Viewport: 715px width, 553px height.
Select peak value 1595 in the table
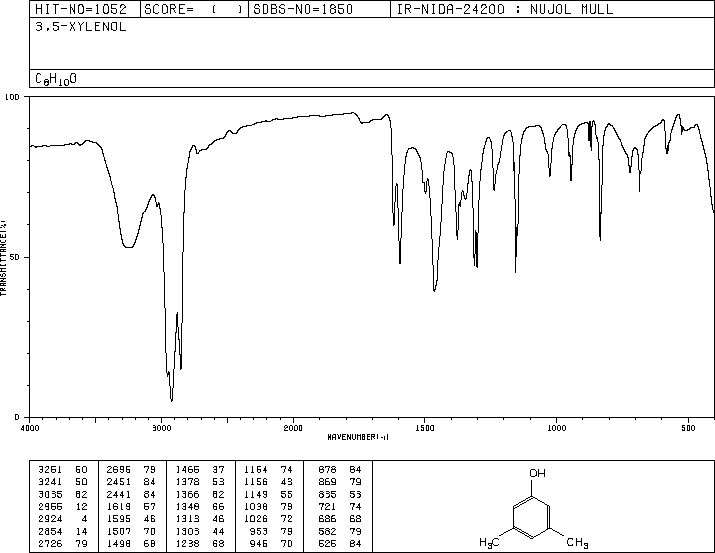(119, 519)
